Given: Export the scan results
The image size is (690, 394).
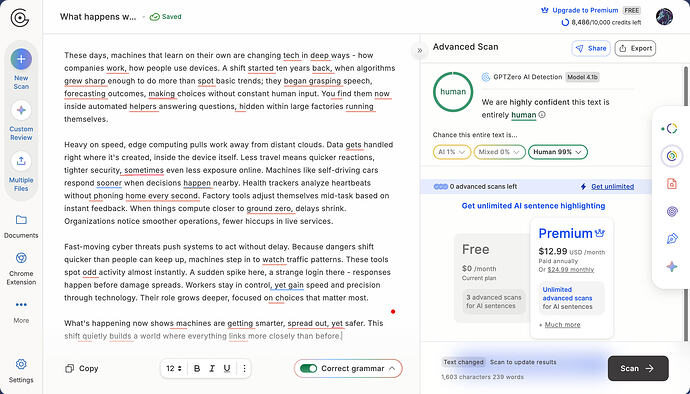Looking at the screenshot, I should click(635, 48).
